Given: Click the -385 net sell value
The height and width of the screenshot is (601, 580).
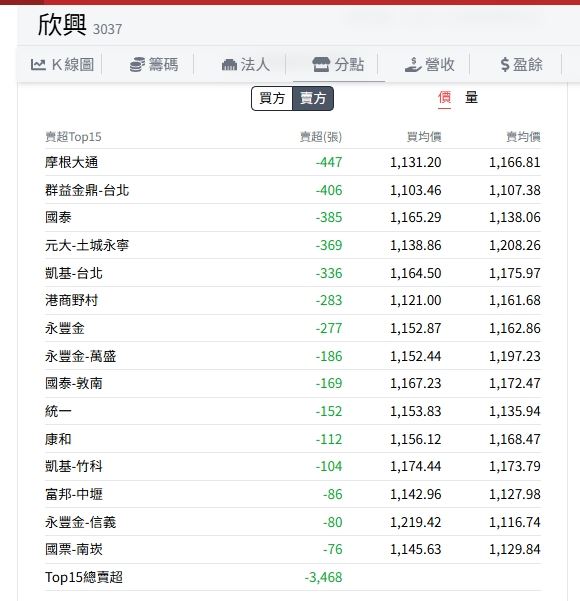Looking at the screenshot, I should (329, 217).
